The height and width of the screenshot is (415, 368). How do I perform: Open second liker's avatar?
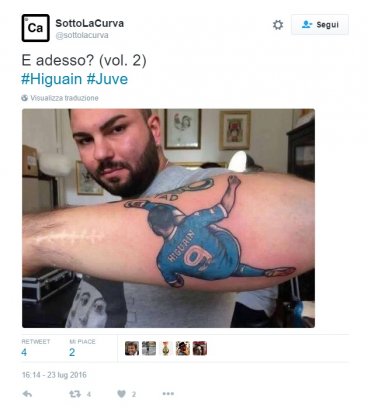149,348
